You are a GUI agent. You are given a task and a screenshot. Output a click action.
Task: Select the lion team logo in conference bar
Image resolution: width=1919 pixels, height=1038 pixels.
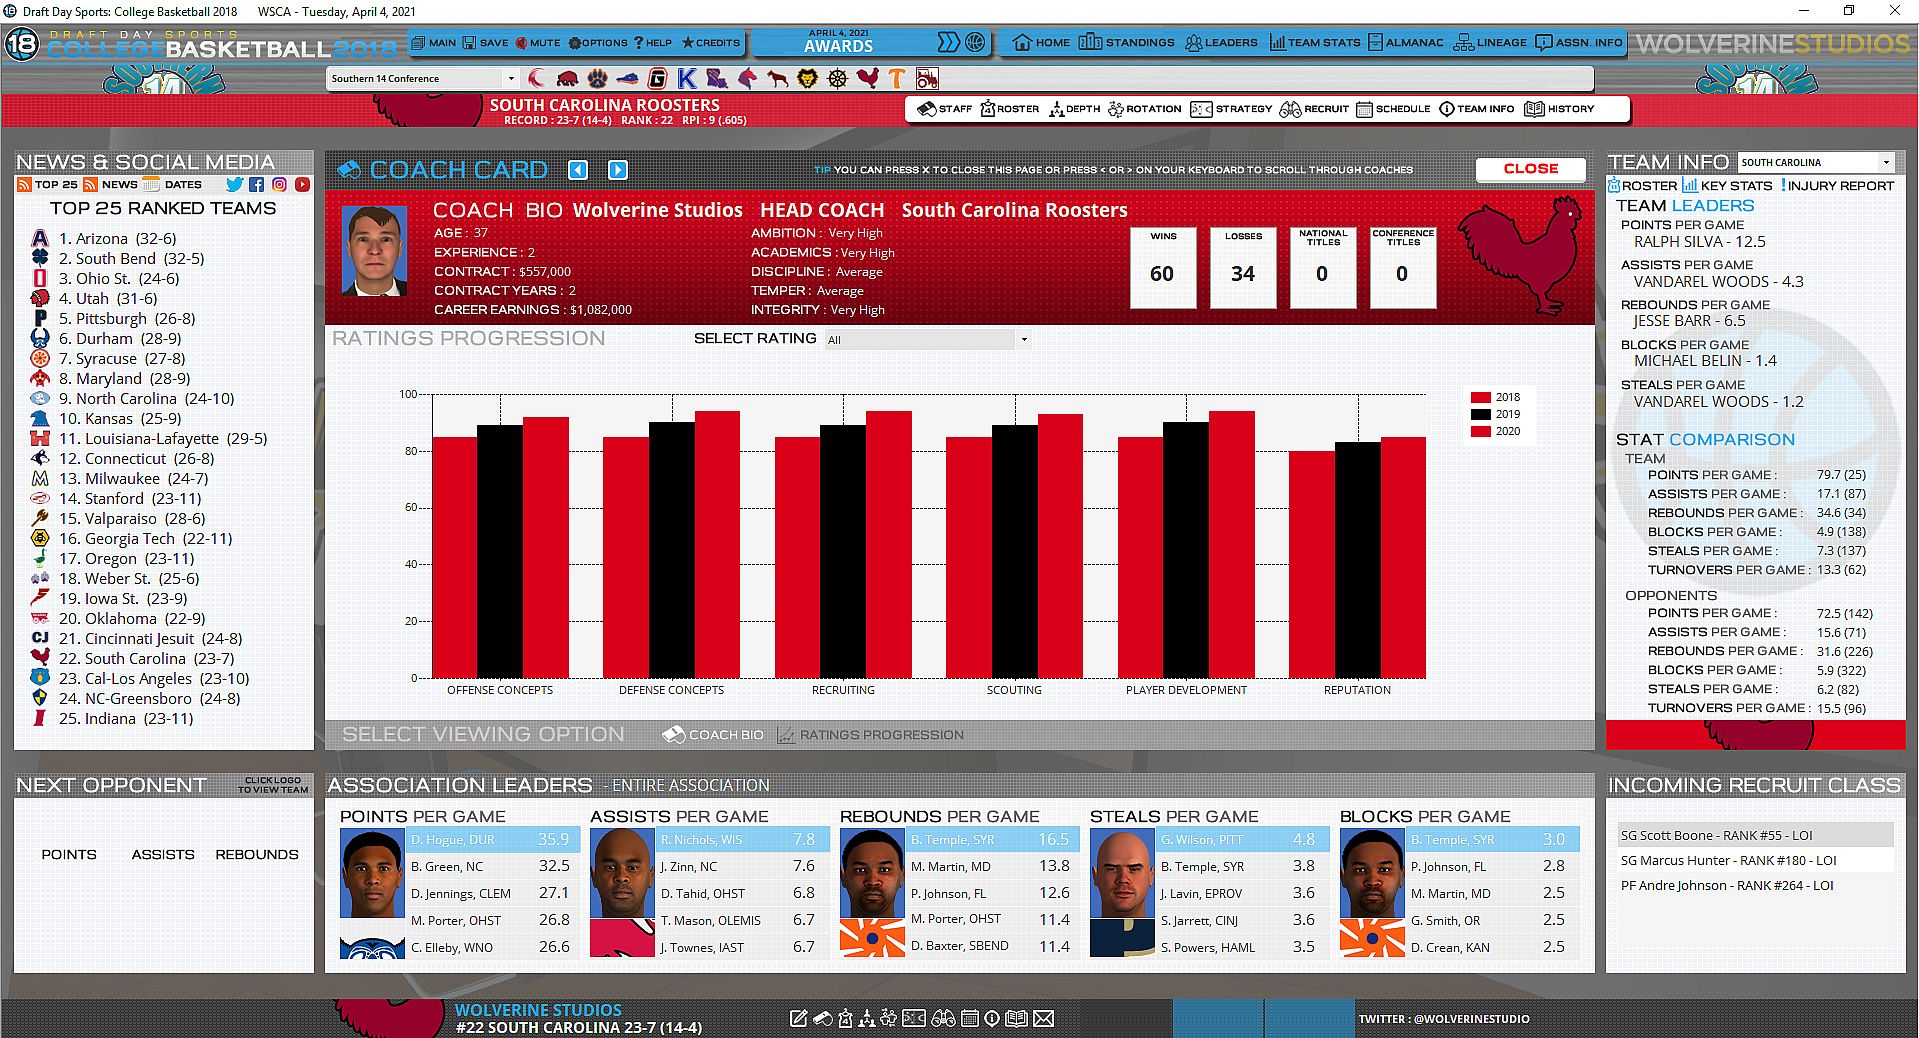pyautogui.click(x=807, y=78)
